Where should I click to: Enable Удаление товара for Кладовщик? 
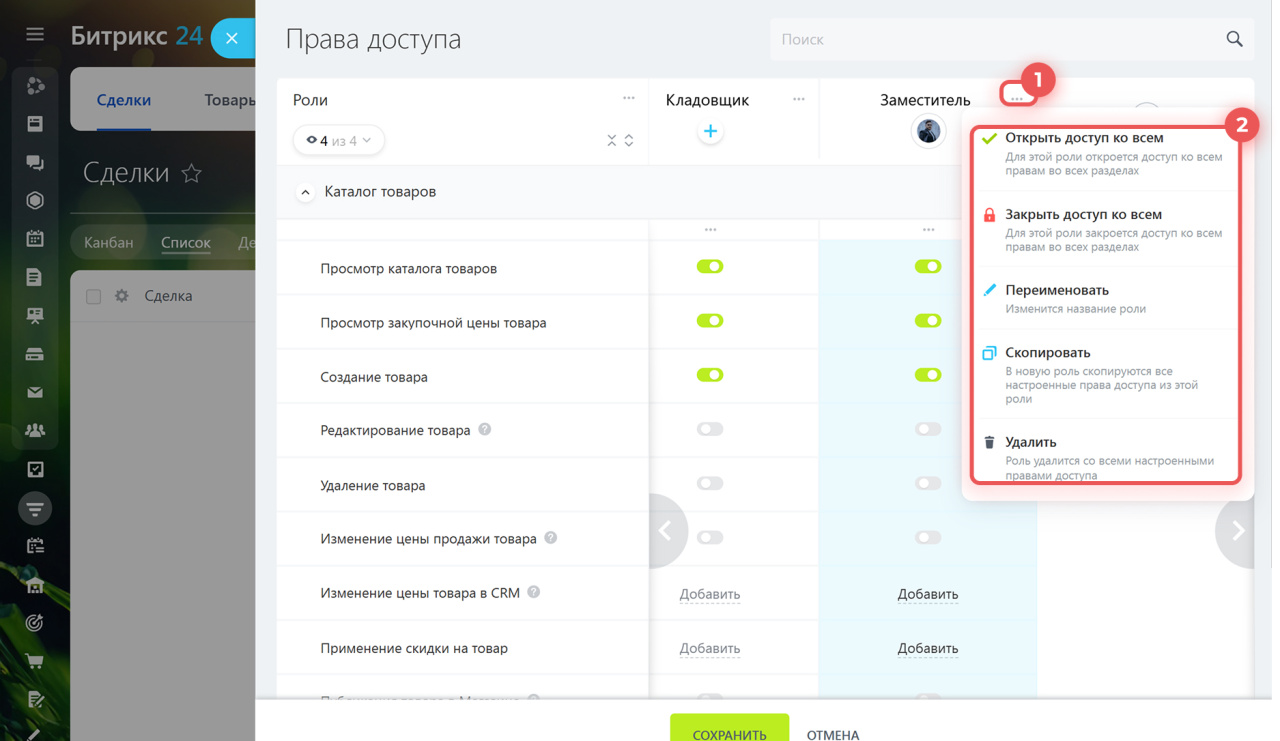pyautogui.click(x=710, y=483)
